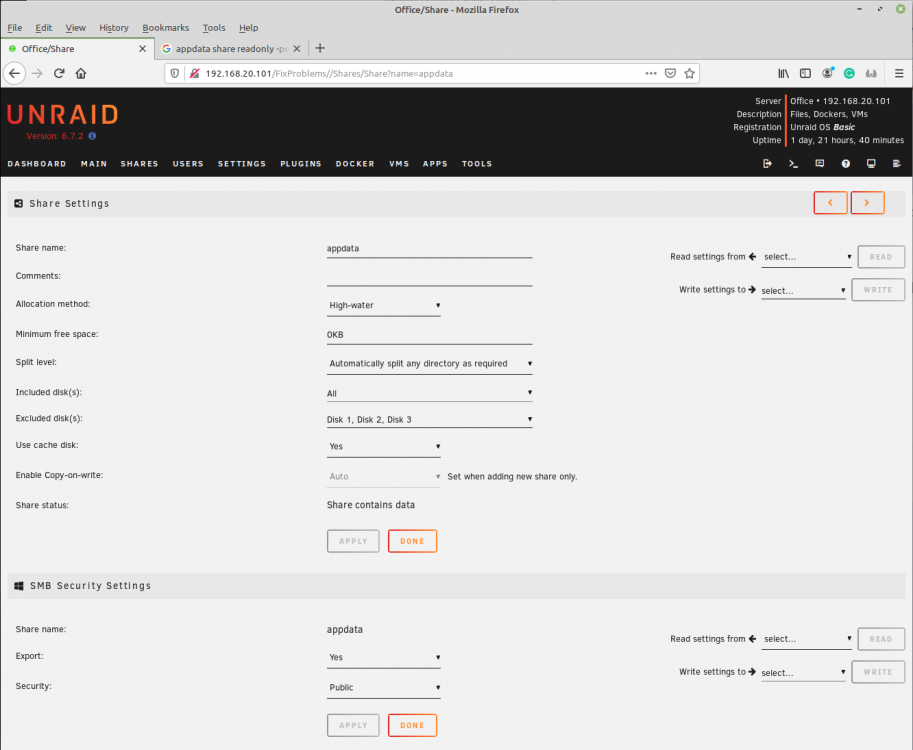Screen dimensions: 913x750
Task: Open SMB Security Public dropdown
Action: point(383,687)
